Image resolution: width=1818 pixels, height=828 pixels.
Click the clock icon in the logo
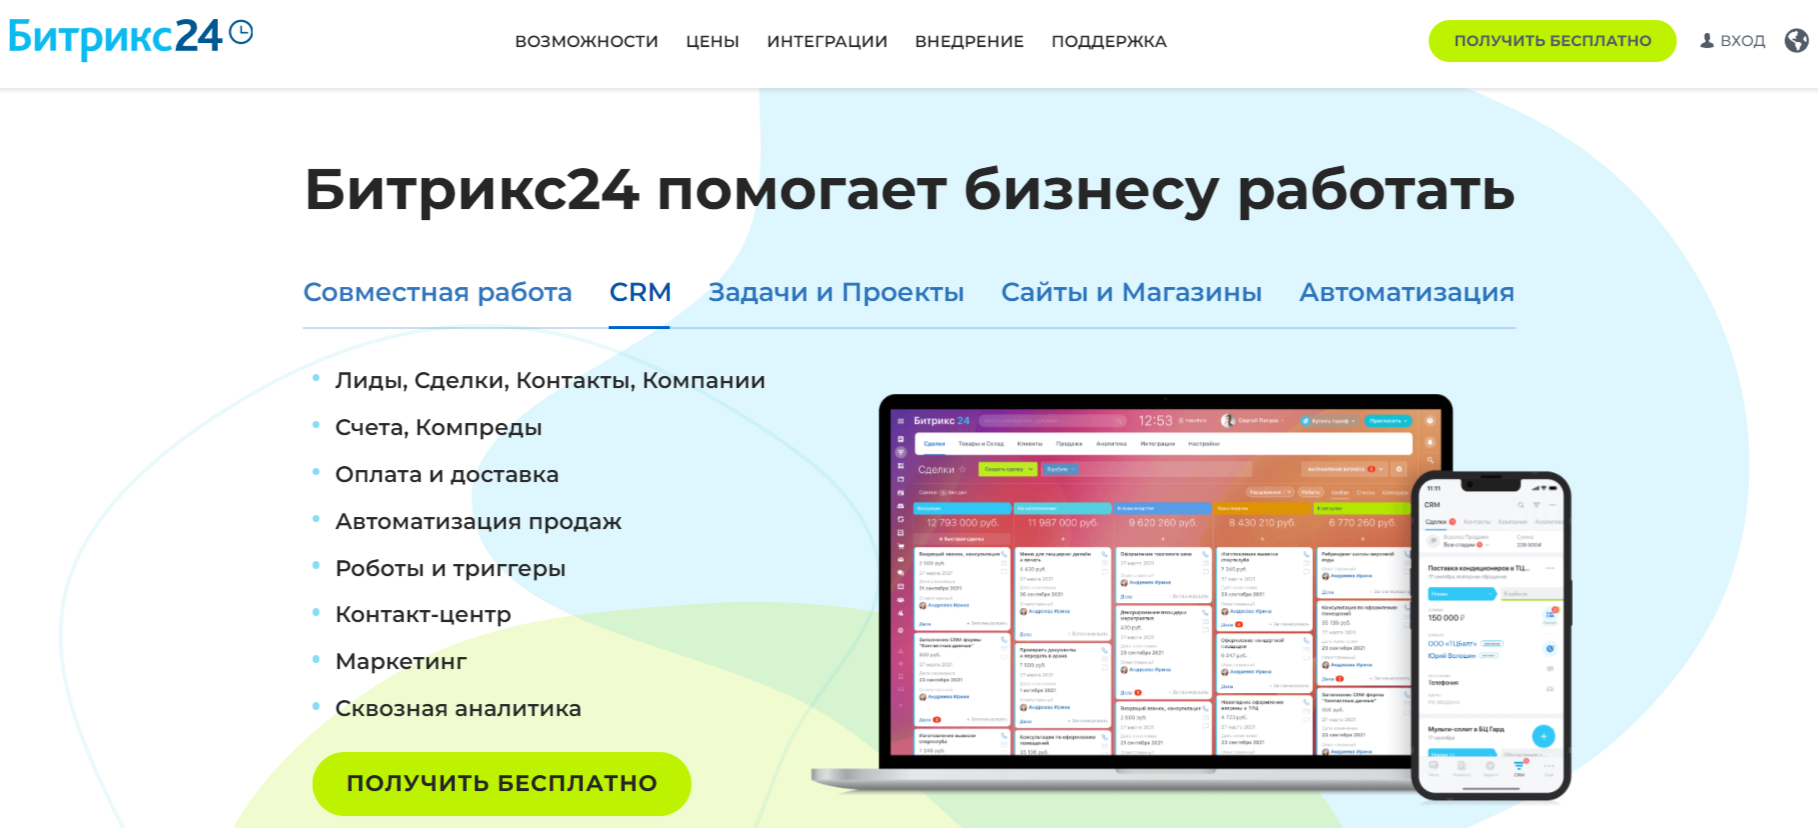point(241,32)
